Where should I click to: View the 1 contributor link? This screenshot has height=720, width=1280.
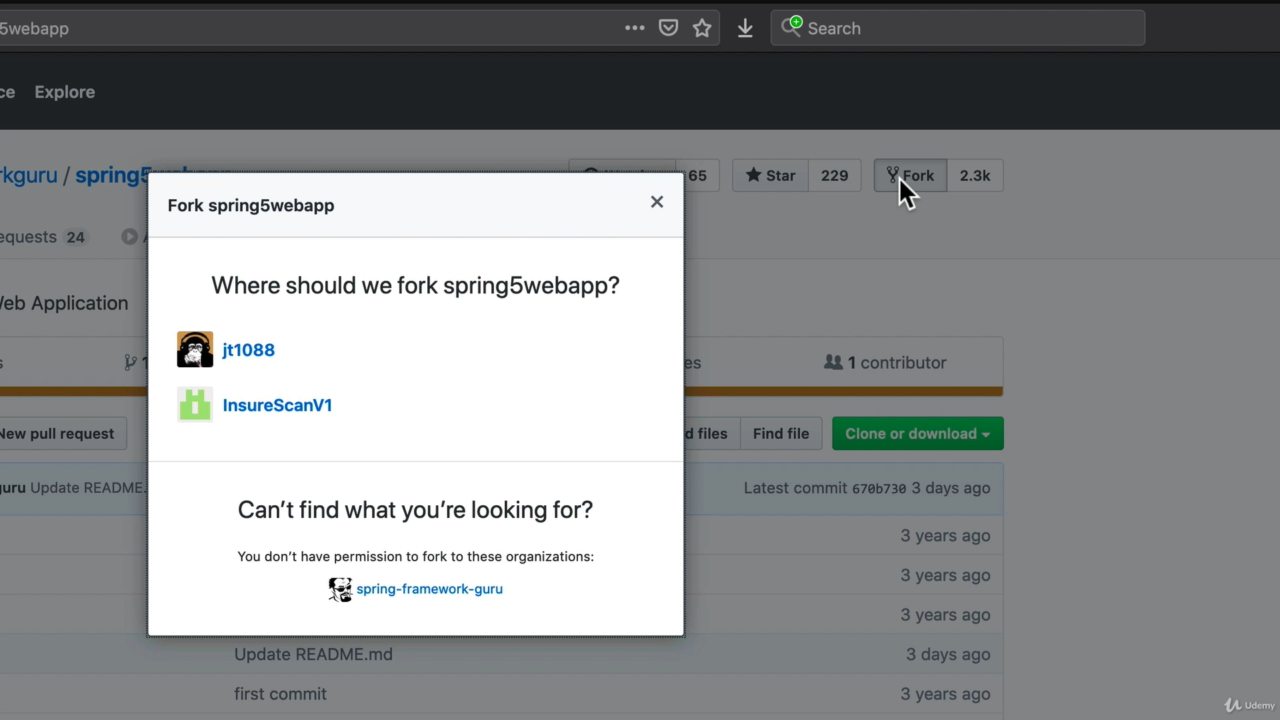pos(885,363)
